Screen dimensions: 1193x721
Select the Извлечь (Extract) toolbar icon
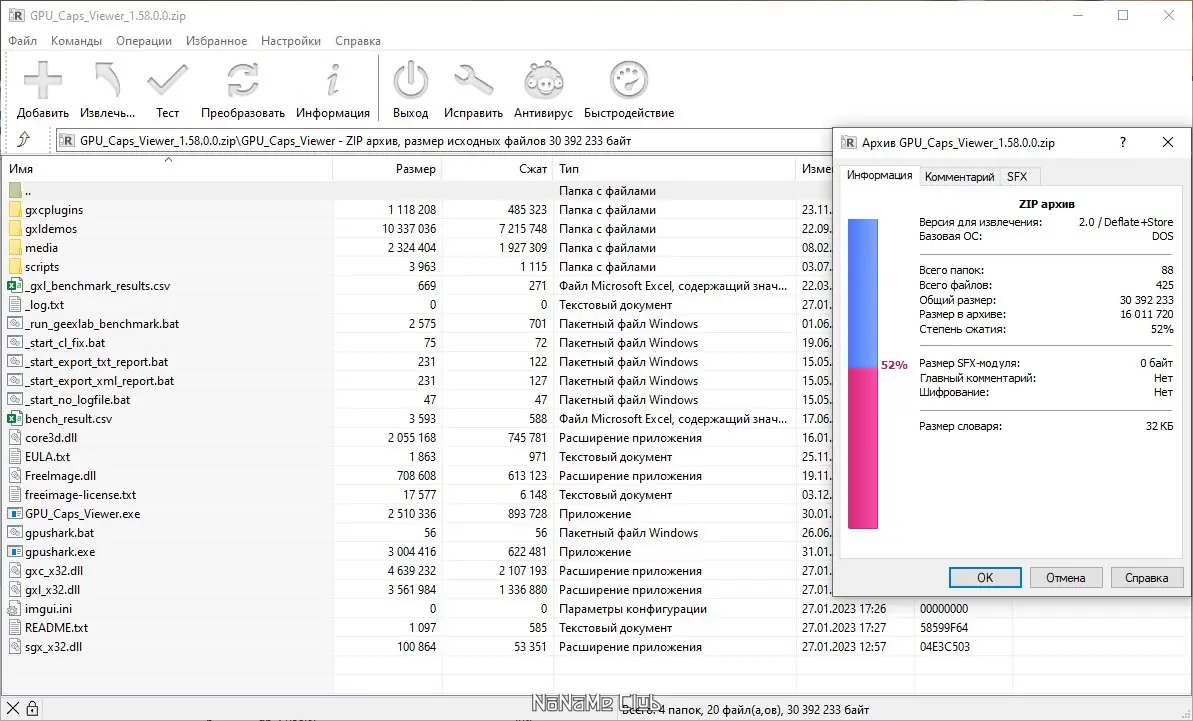(x=106, y=78)
